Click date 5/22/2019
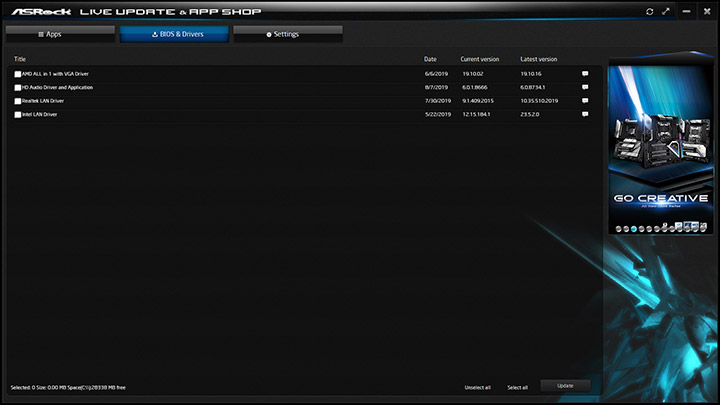The width and height of the screenshot is (720, 405). [438, 114]
